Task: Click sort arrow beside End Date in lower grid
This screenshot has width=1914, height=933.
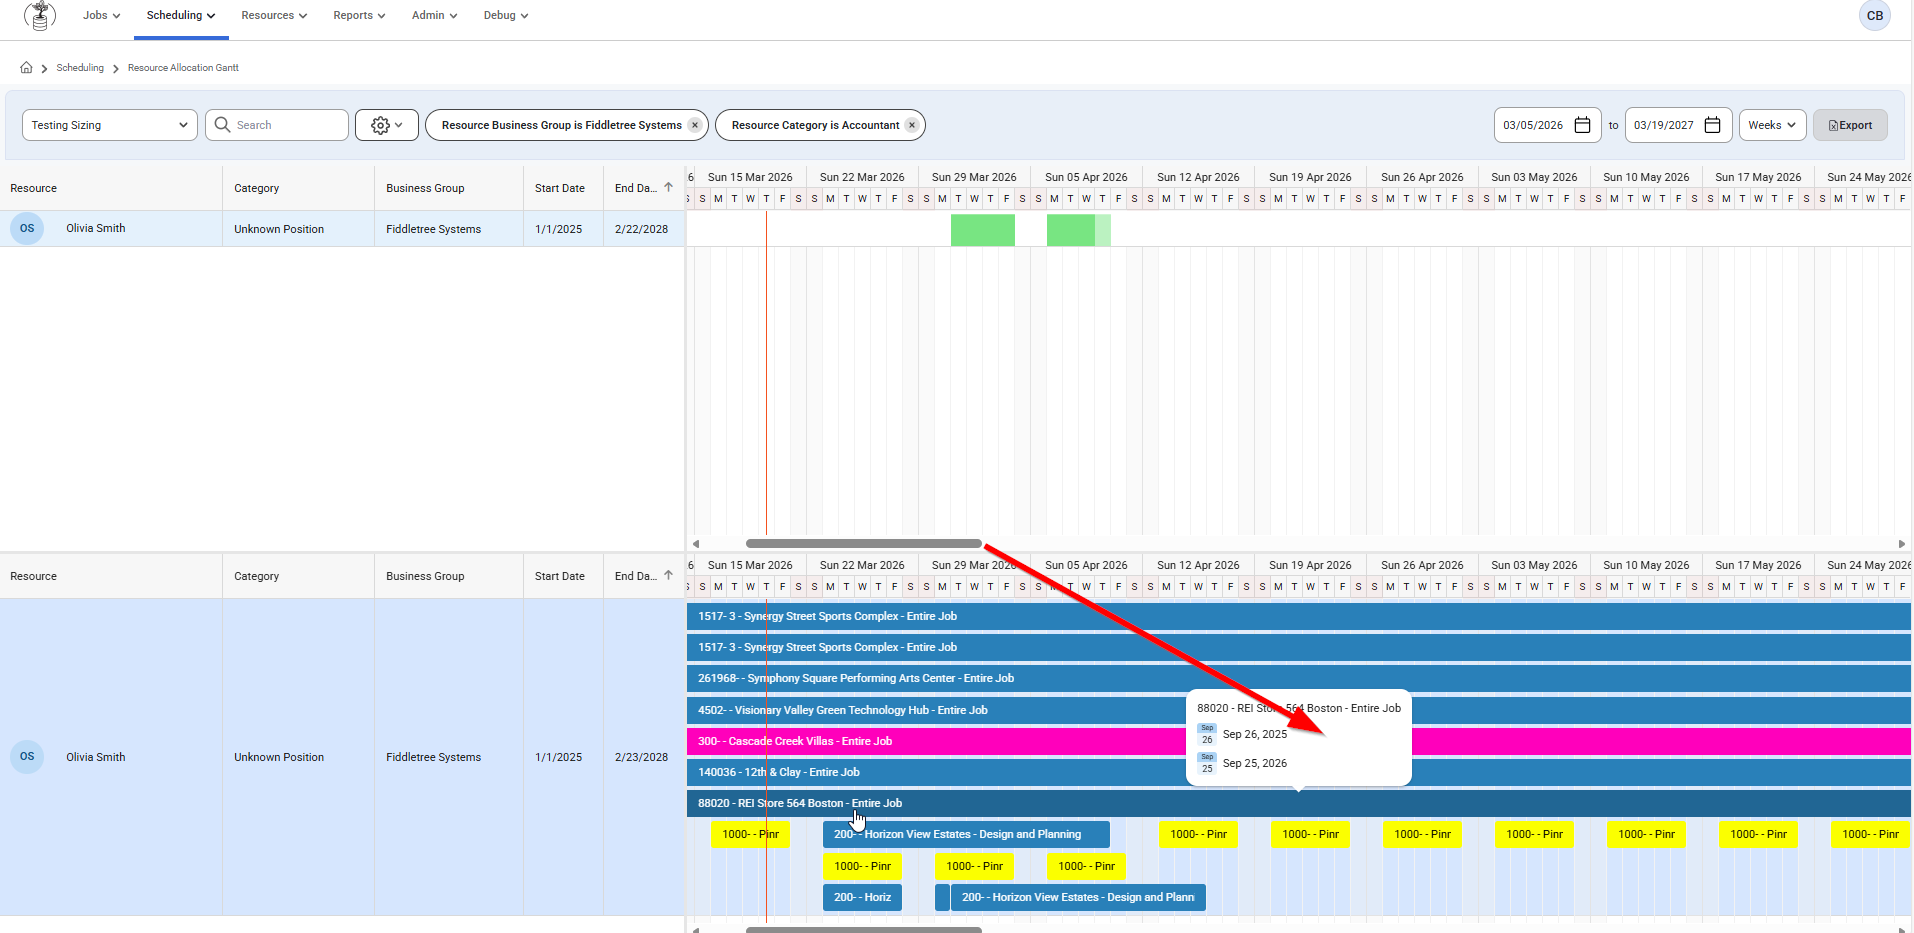Action: [668, 575]
